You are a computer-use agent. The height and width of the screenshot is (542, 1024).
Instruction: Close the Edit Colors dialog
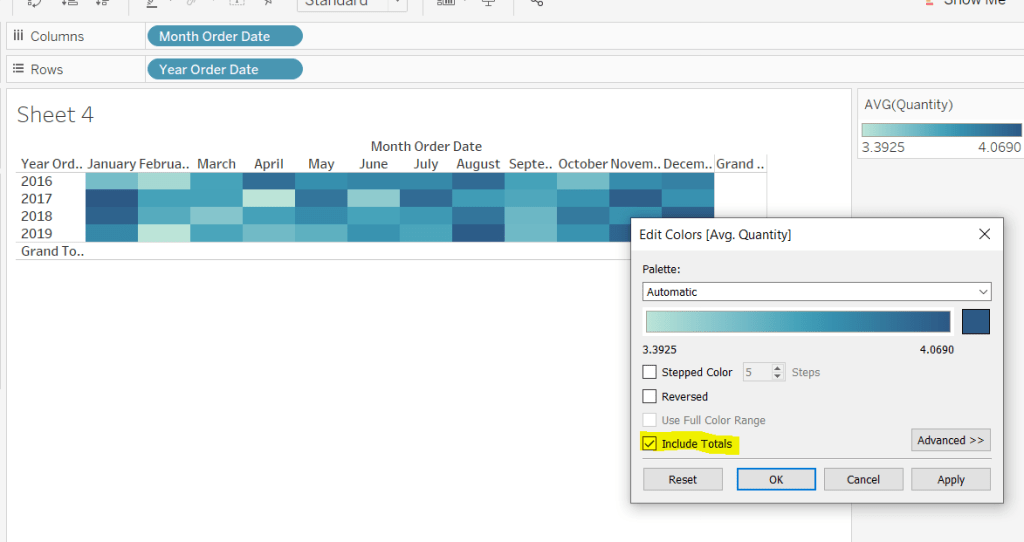point(984,234)
